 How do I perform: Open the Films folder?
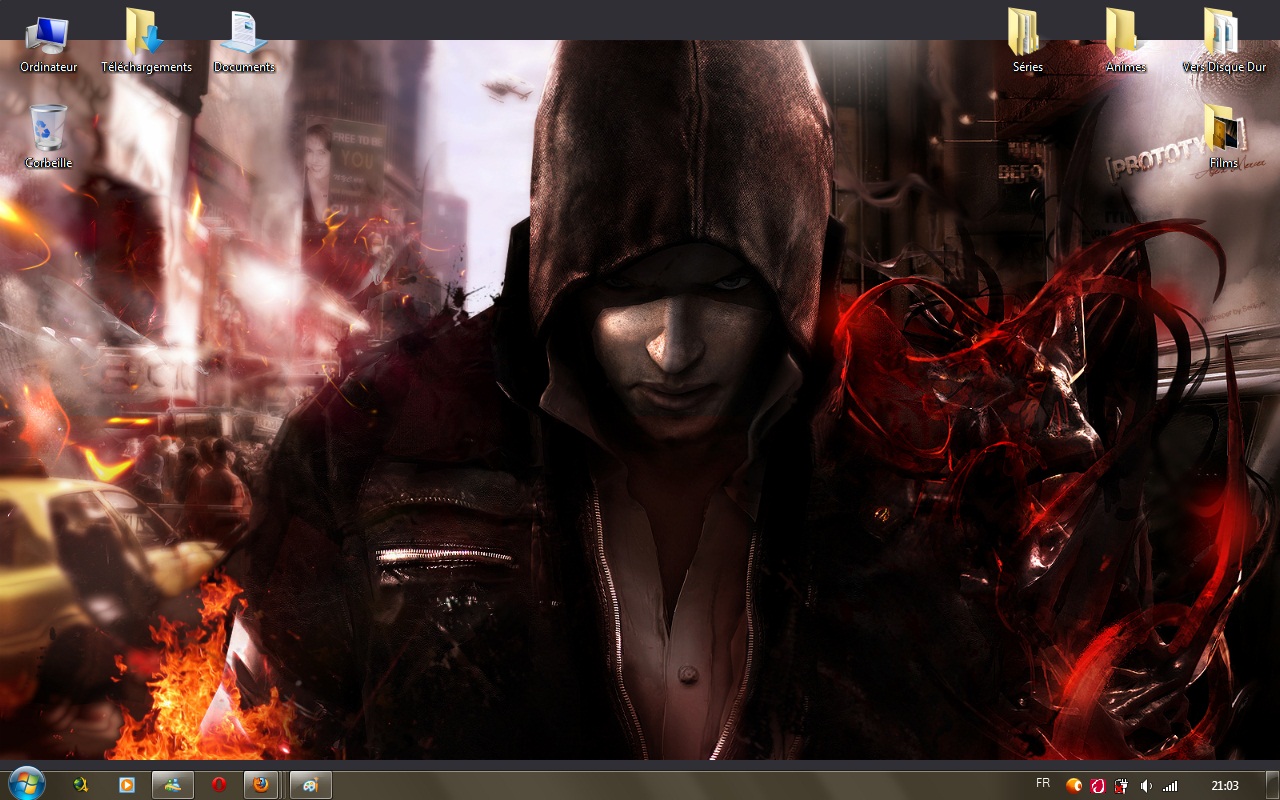click(1224, 137)
